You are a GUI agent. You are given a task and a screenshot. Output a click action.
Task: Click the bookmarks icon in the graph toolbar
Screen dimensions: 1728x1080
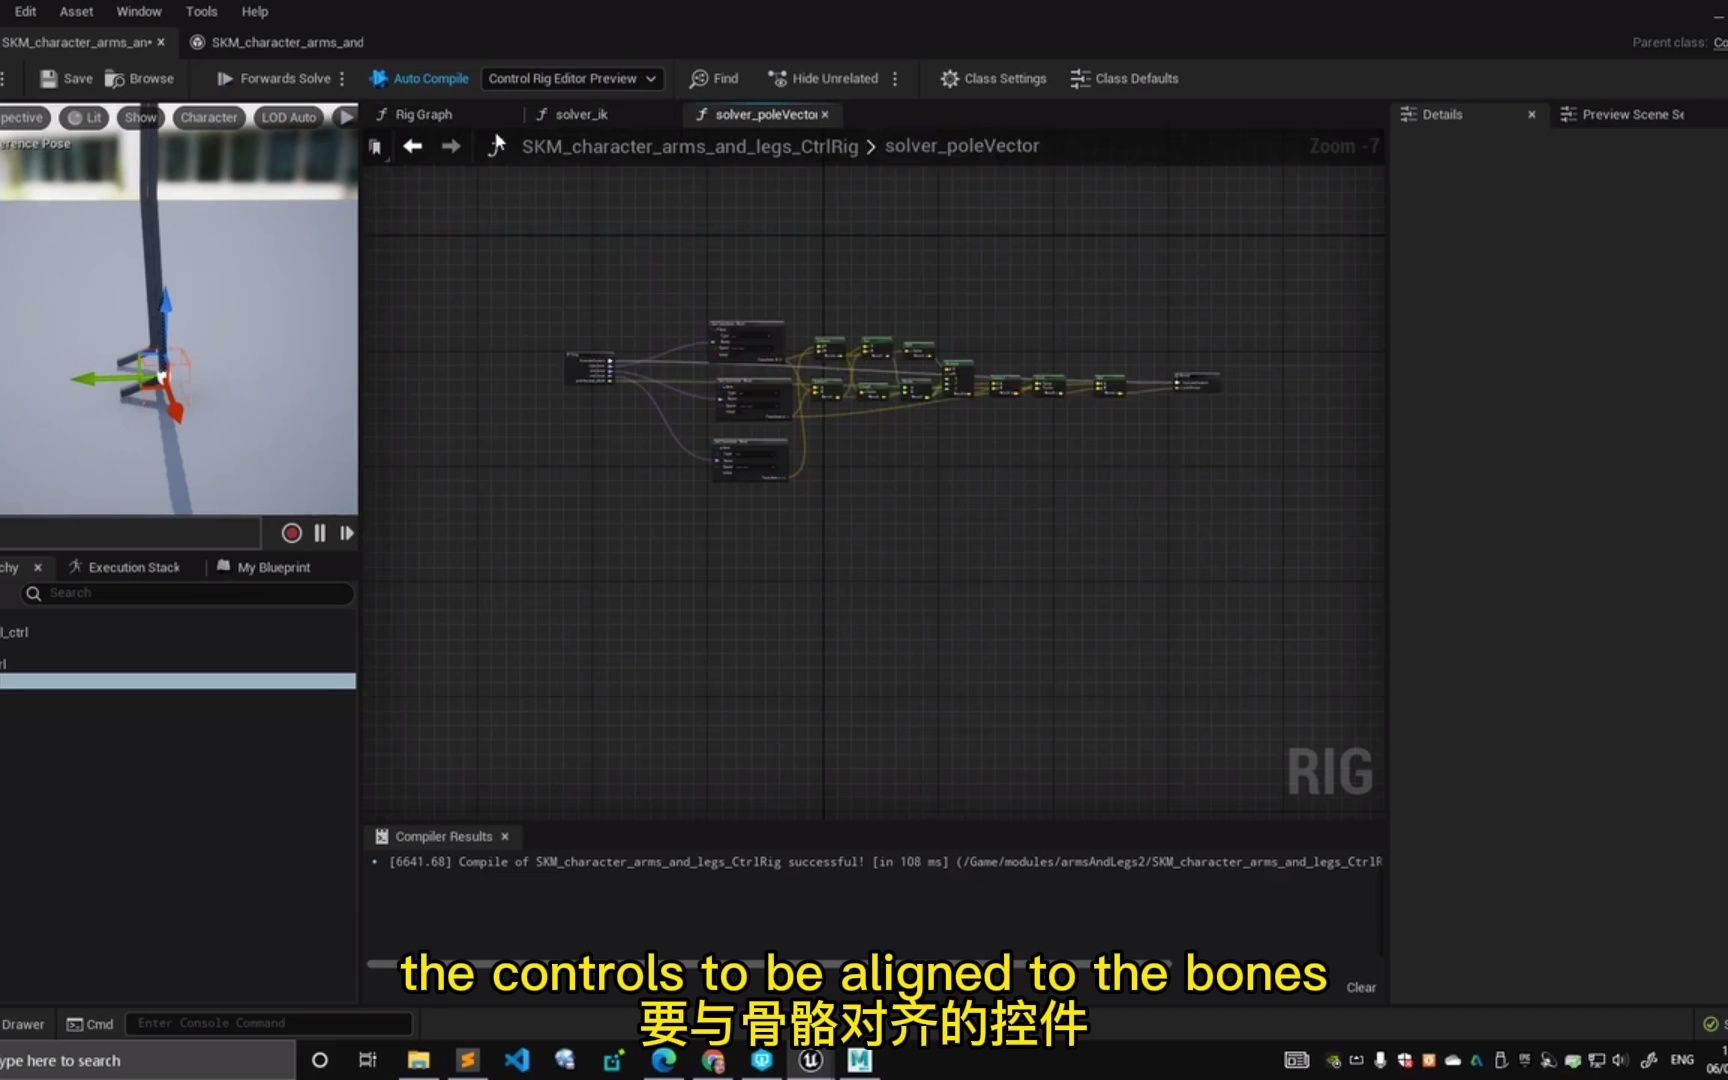coord(376,146)
